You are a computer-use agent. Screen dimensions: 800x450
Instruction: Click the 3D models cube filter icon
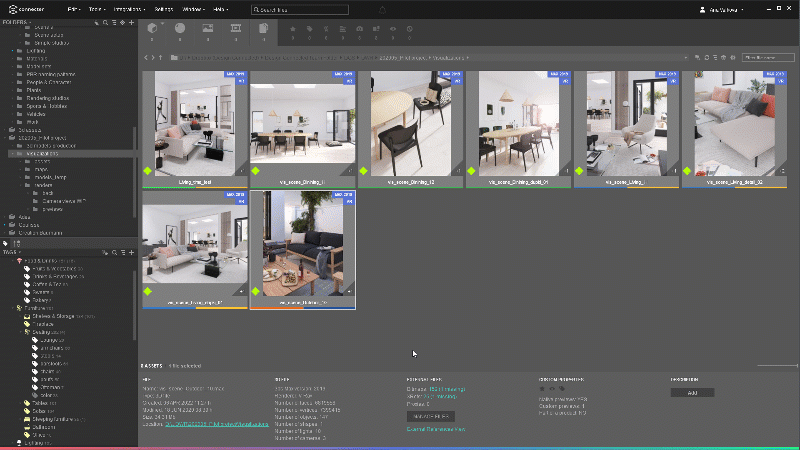pos(153,28)
